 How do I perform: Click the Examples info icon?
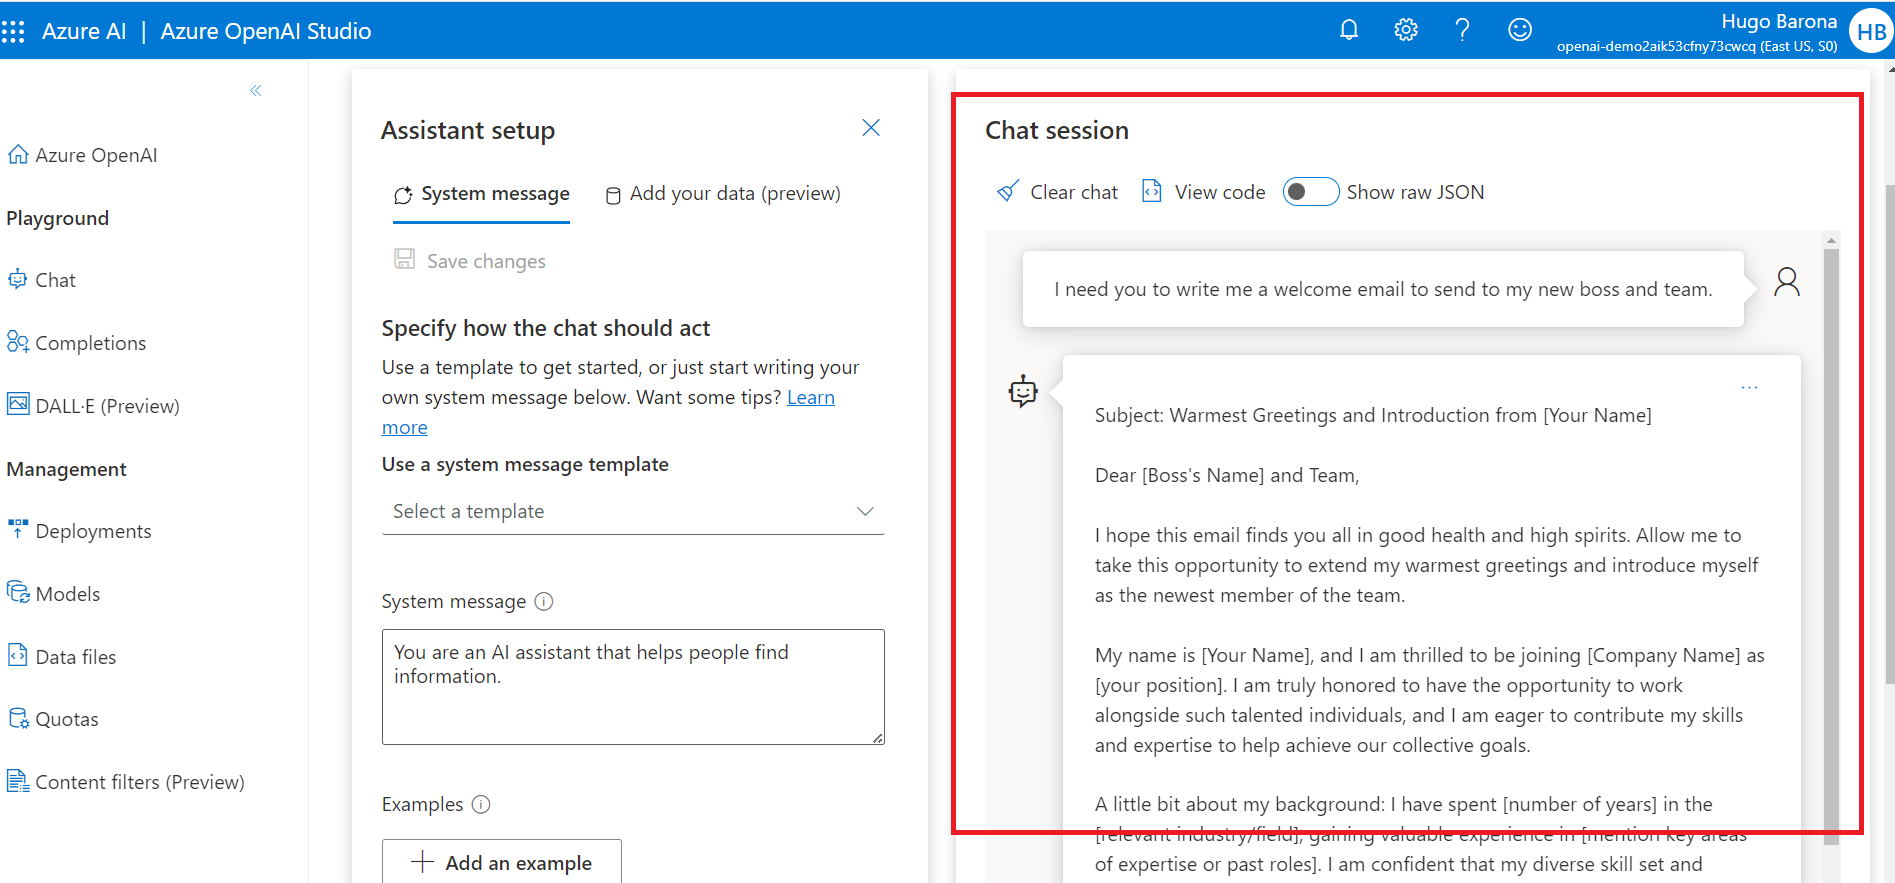pos(481,804)
